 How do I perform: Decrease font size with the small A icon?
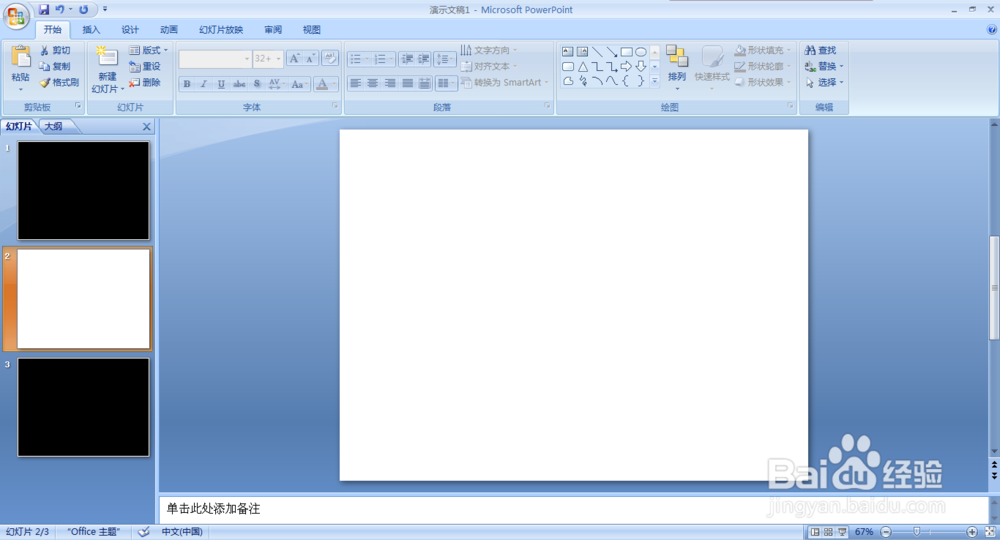(311, 59)
